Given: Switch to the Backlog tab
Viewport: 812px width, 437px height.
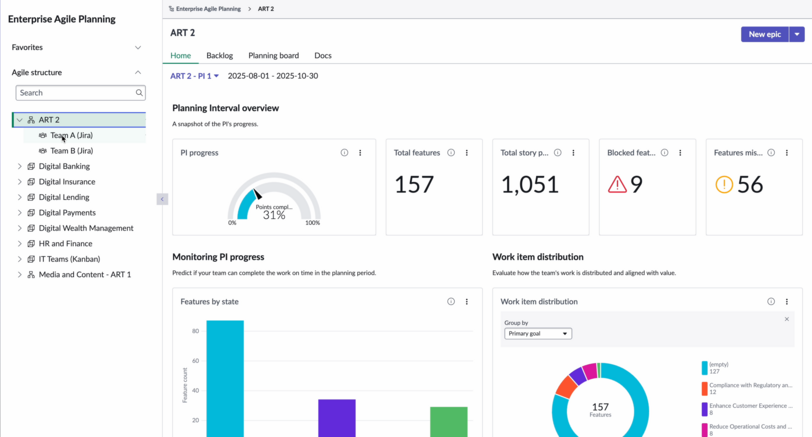Looking at the screenshot, I should point(220,55).
